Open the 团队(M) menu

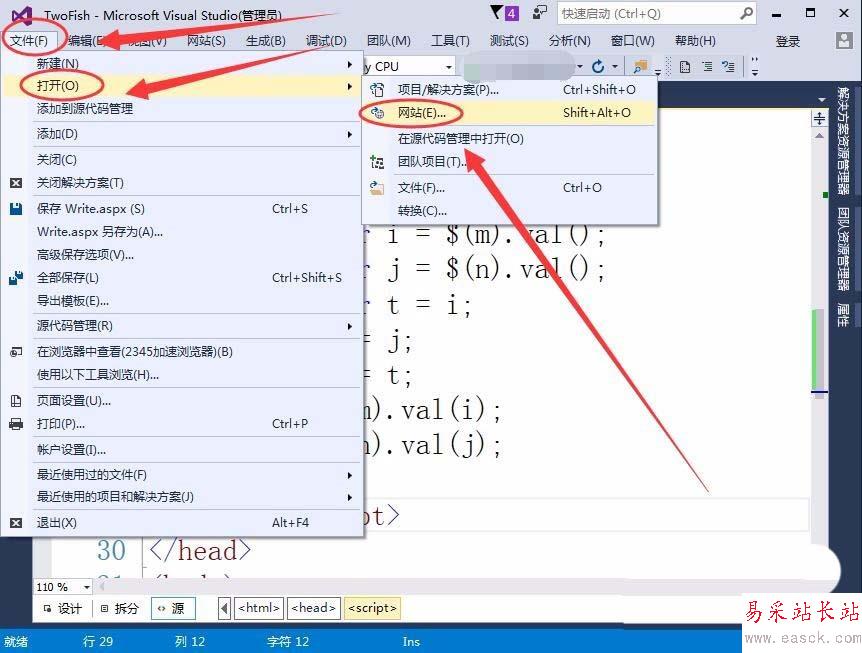tap(389, 41)
